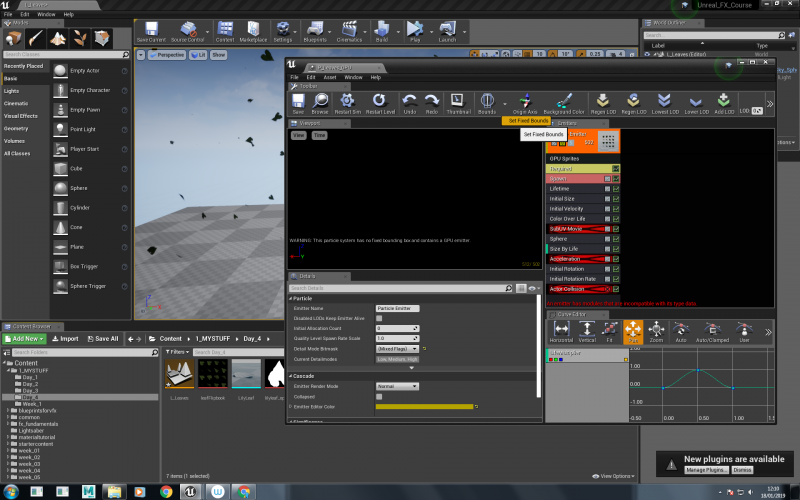
Task: Open the Detail Mode Bitmask dropdown
Action: coord(397,349)
